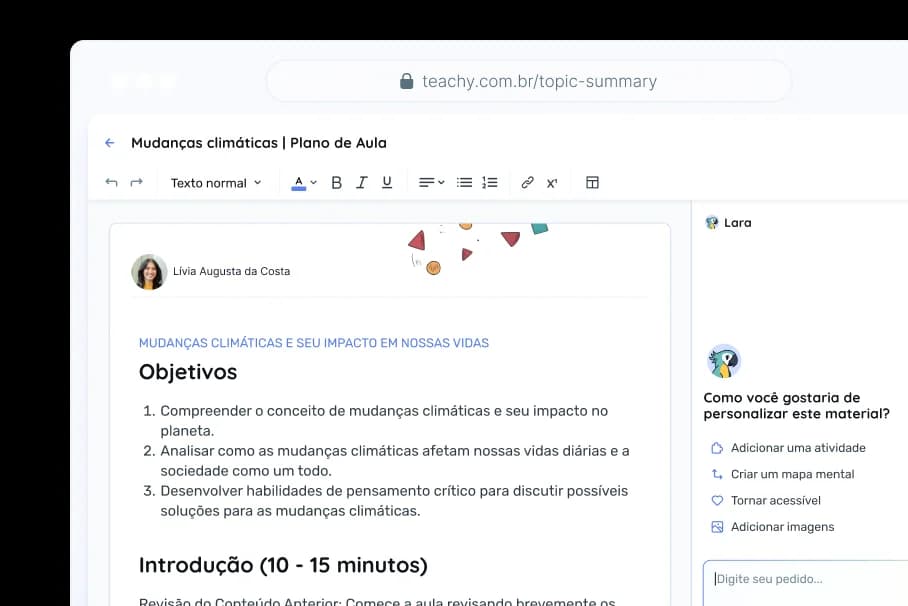Click objective 1 starting with Compreender

click(x=384, y=421)
